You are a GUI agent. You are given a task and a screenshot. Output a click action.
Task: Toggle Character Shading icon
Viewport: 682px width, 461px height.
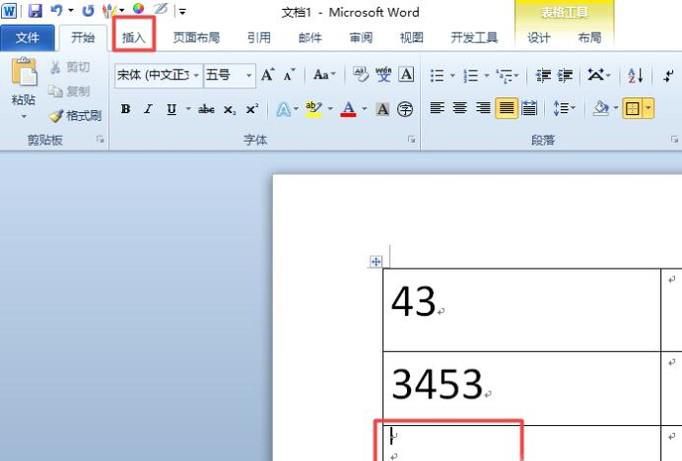click(383, 109)
